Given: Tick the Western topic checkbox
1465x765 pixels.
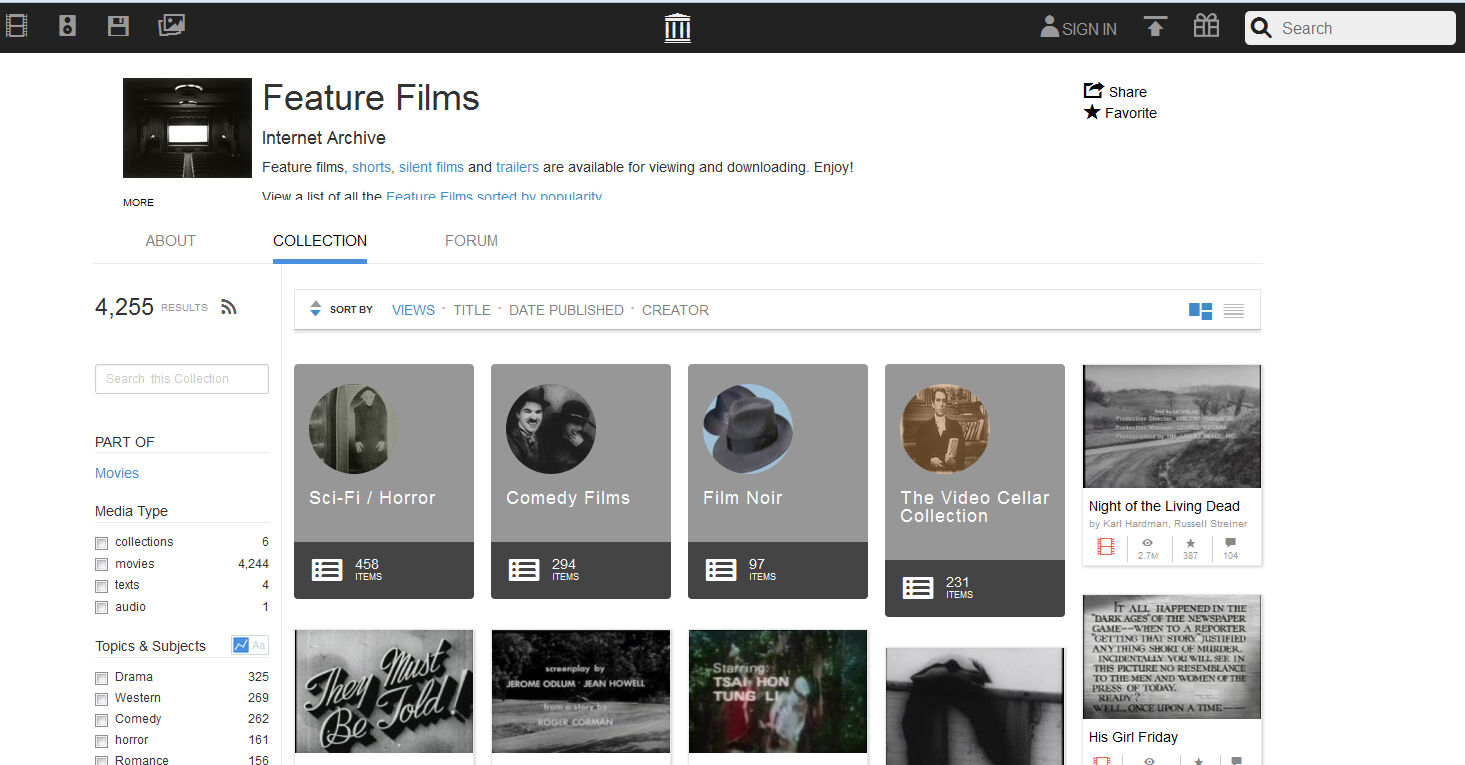Looking at the screenshot, I should 101,699.
